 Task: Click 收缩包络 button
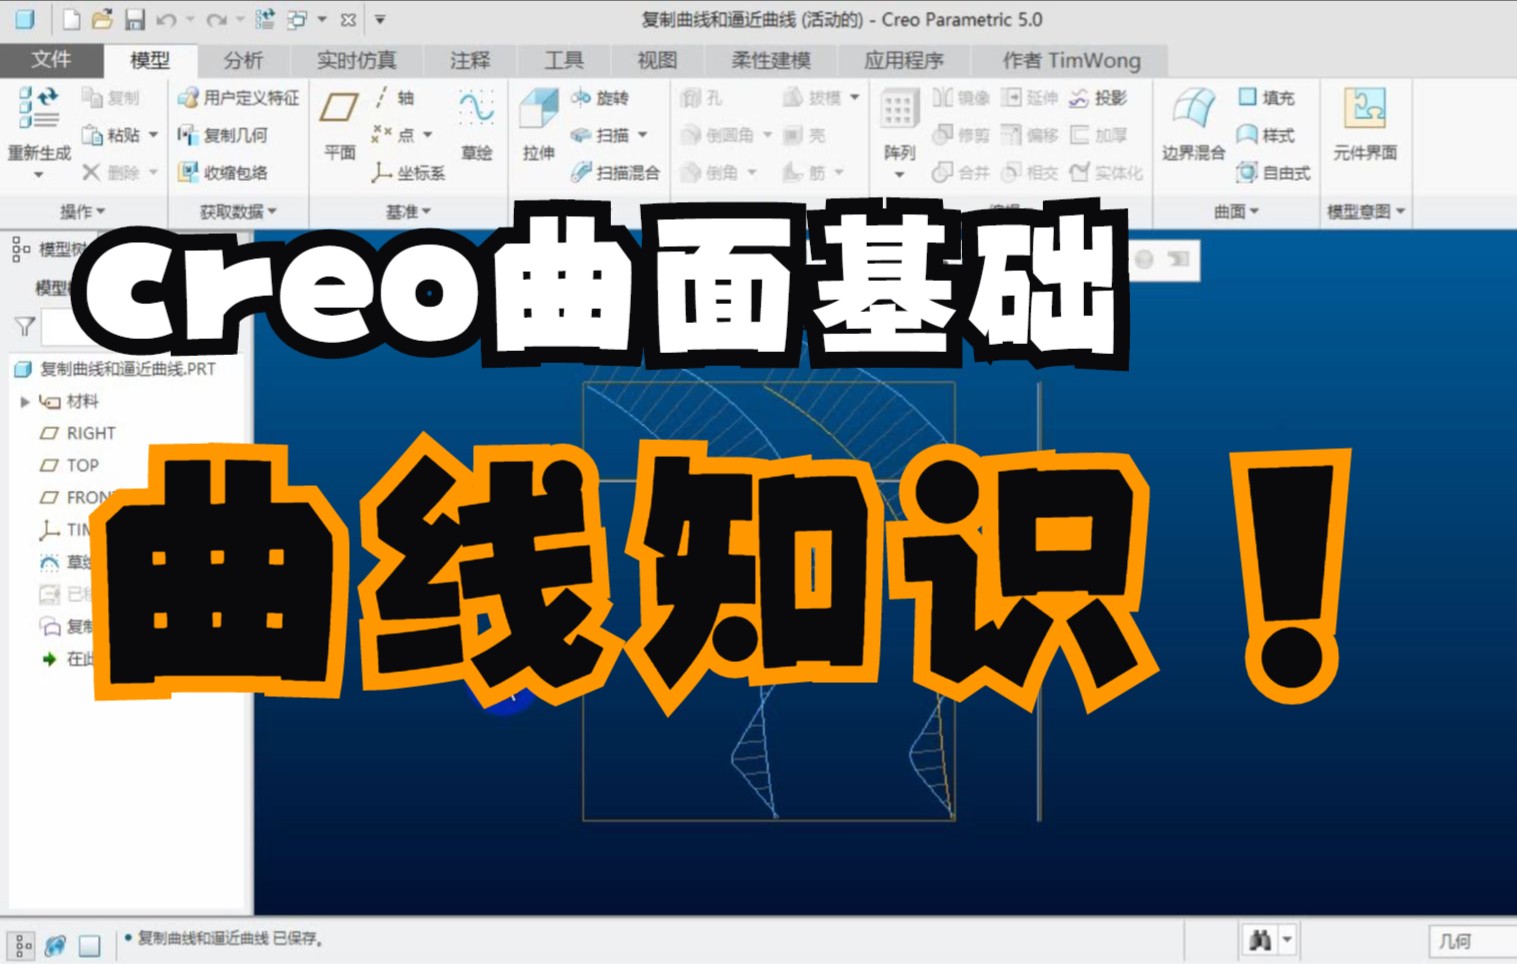pyautogui.click(x=223, y=172)
